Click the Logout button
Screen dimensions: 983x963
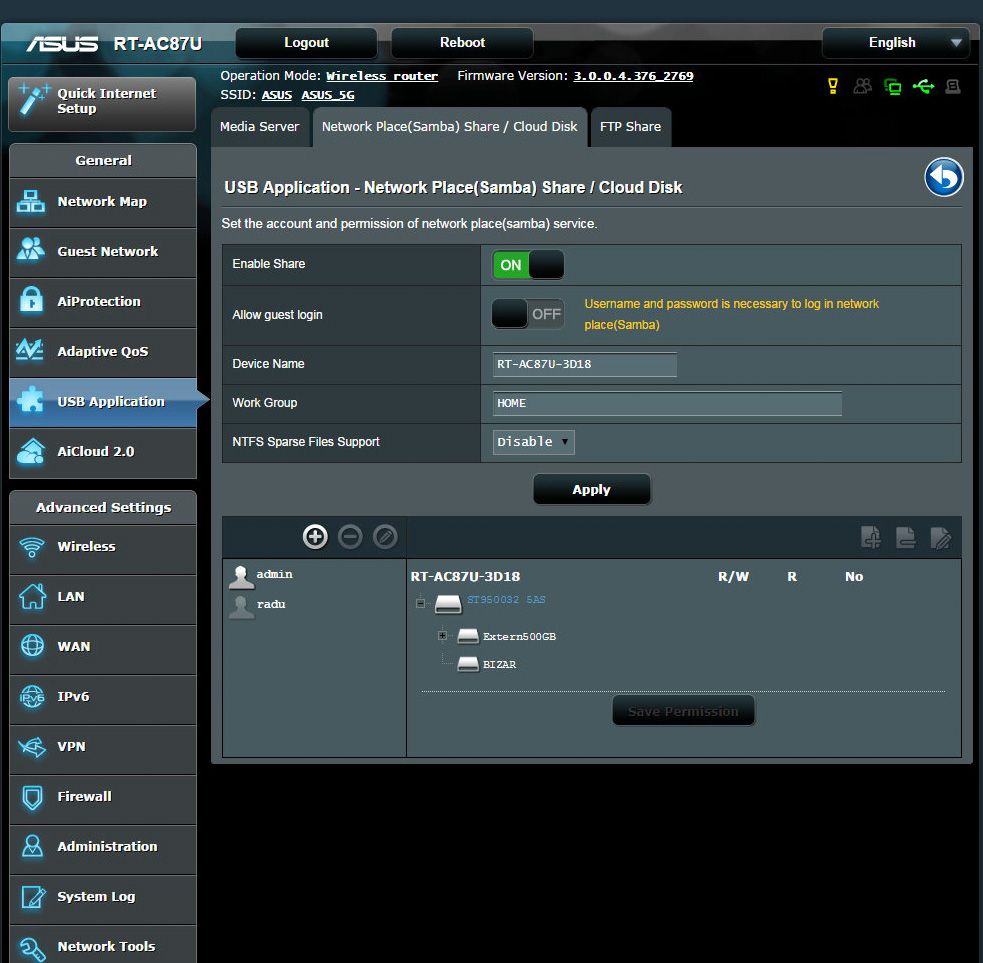point(306,43)
